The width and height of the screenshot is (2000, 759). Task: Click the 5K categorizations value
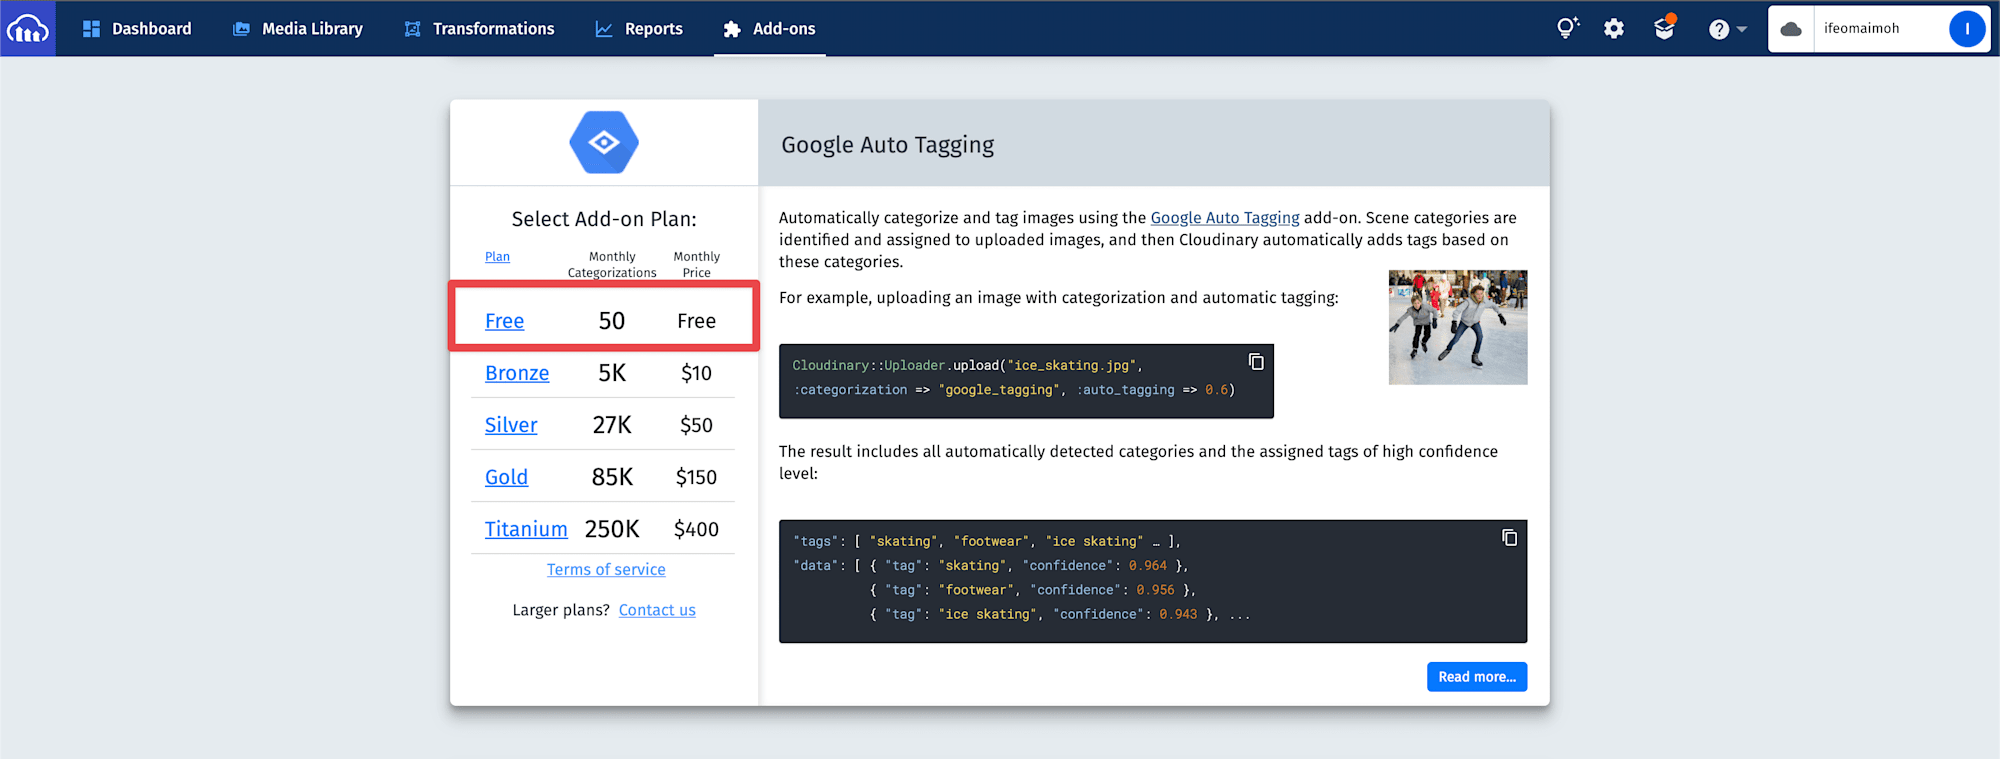pos(612,373)
